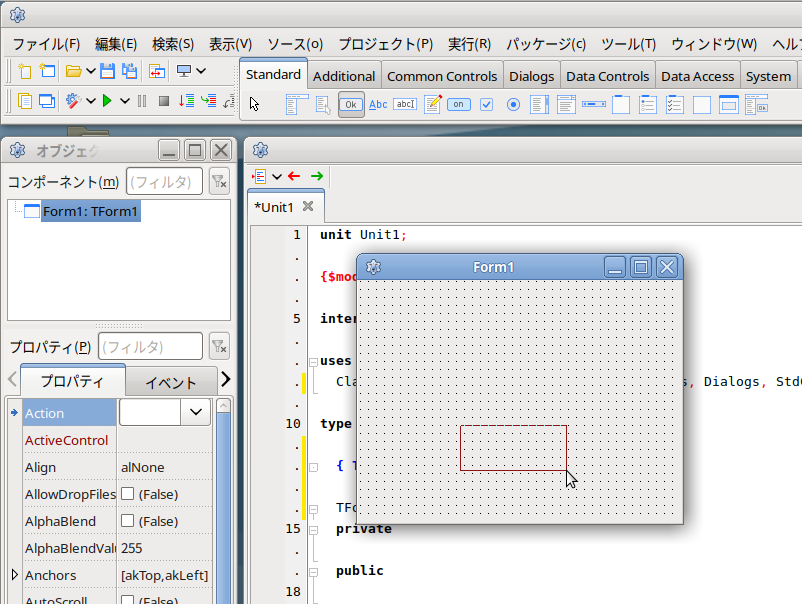Select the TButton component in palette

tap(351, 104)
